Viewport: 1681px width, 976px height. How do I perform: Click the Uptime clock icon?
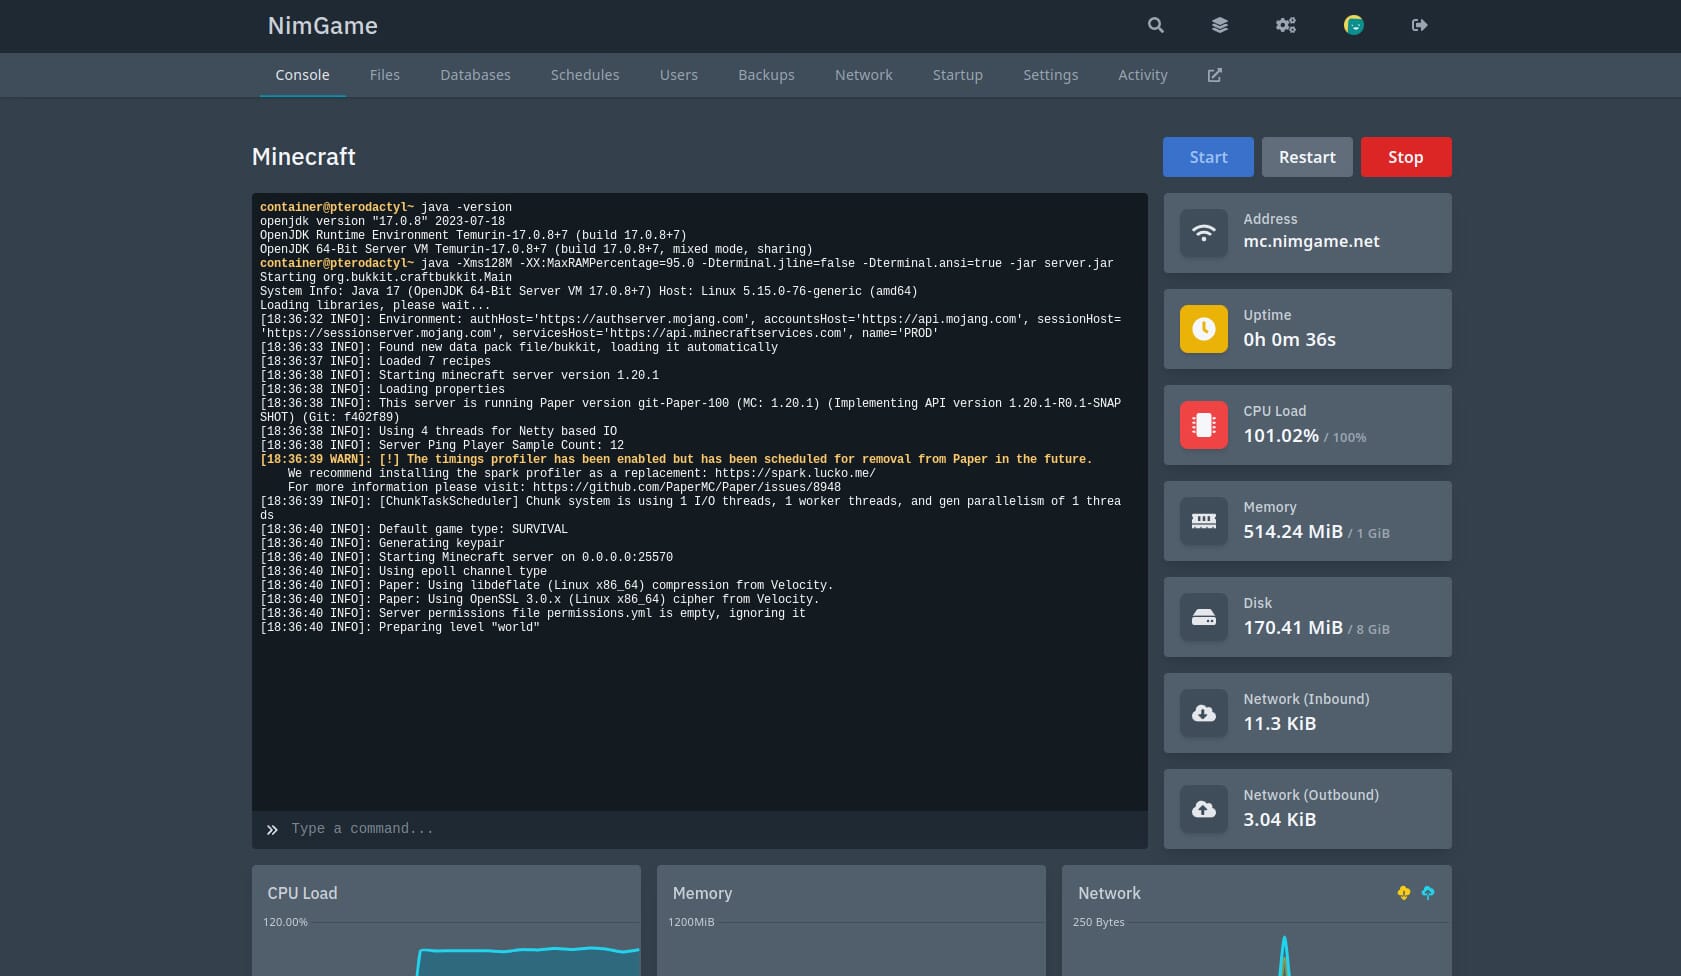1203,329
